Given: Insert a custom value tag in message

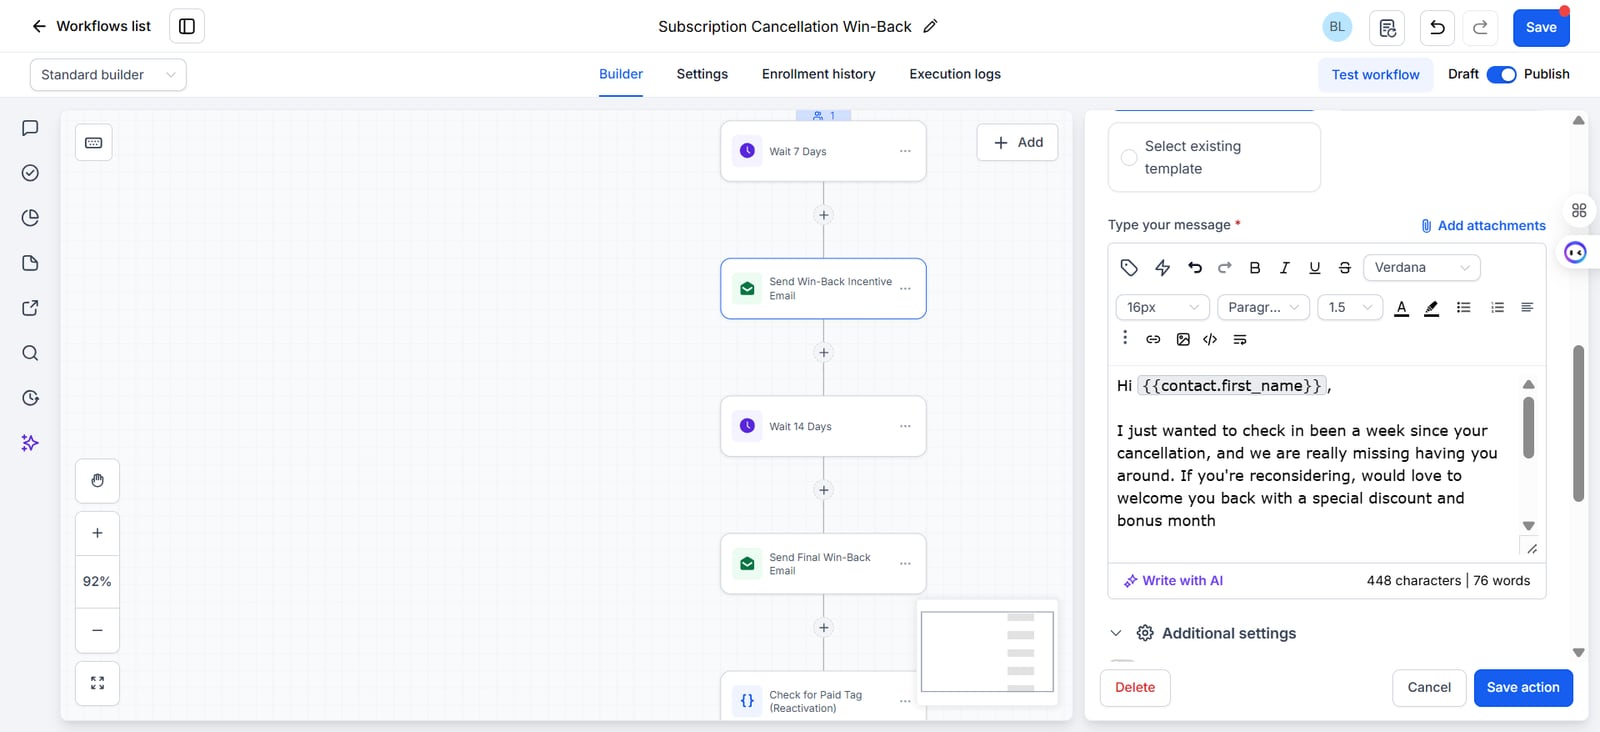Looking at the screenshot, I should [1129, 267].
